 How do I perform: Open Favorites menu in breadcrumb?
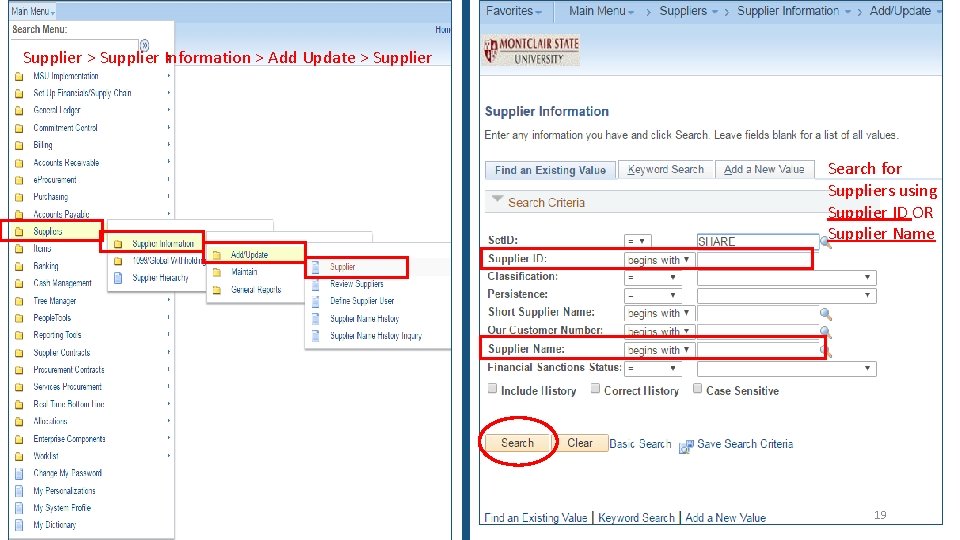coord(514,11)
